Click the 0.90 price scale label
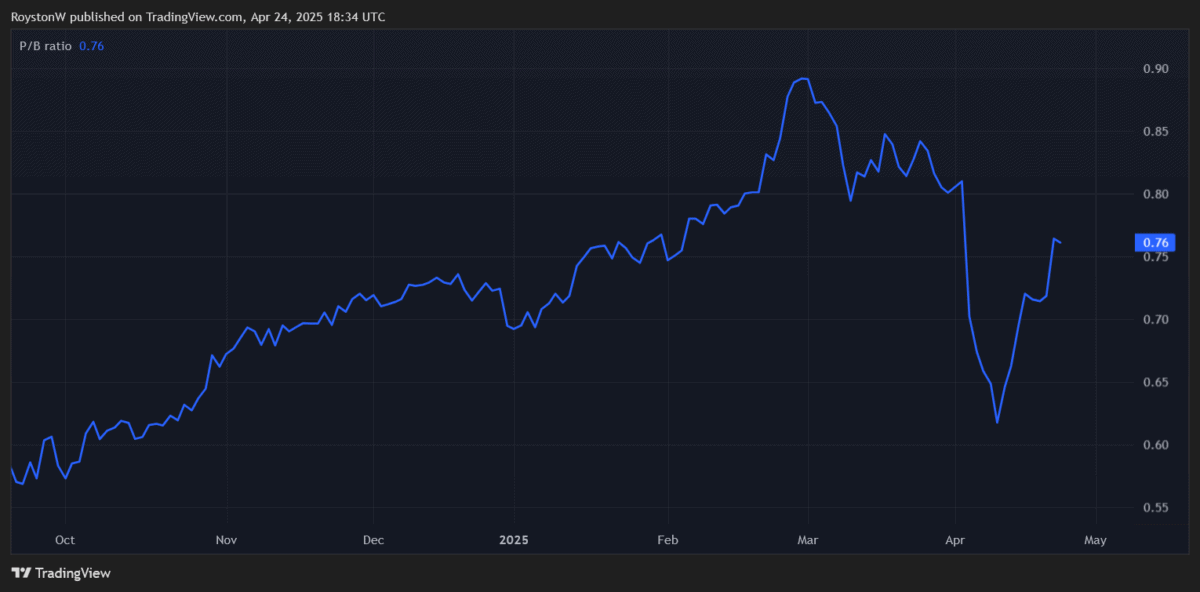The width and height of the screenshot is (1200, 592). point(1155,69)
